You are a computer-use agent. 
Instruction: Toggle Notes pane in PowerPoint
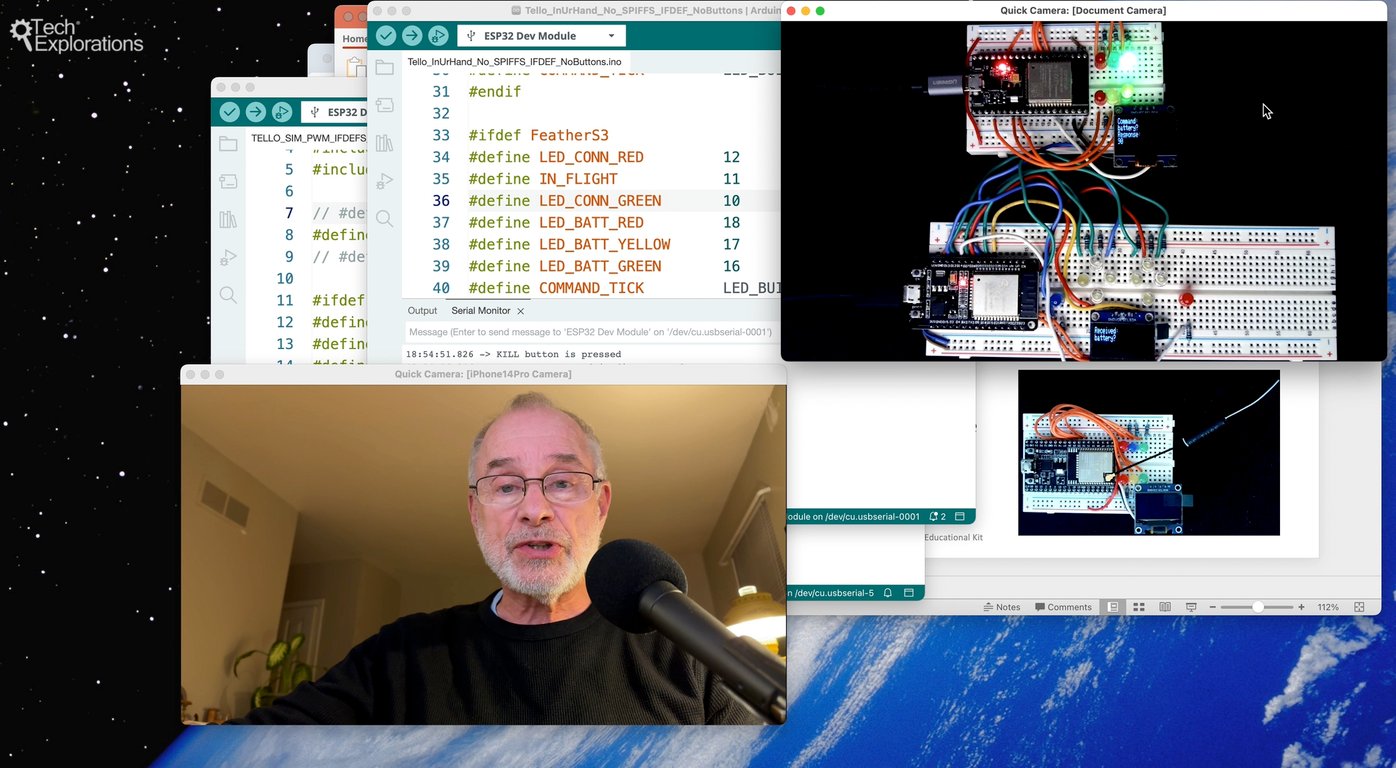tap(1002, 607)
